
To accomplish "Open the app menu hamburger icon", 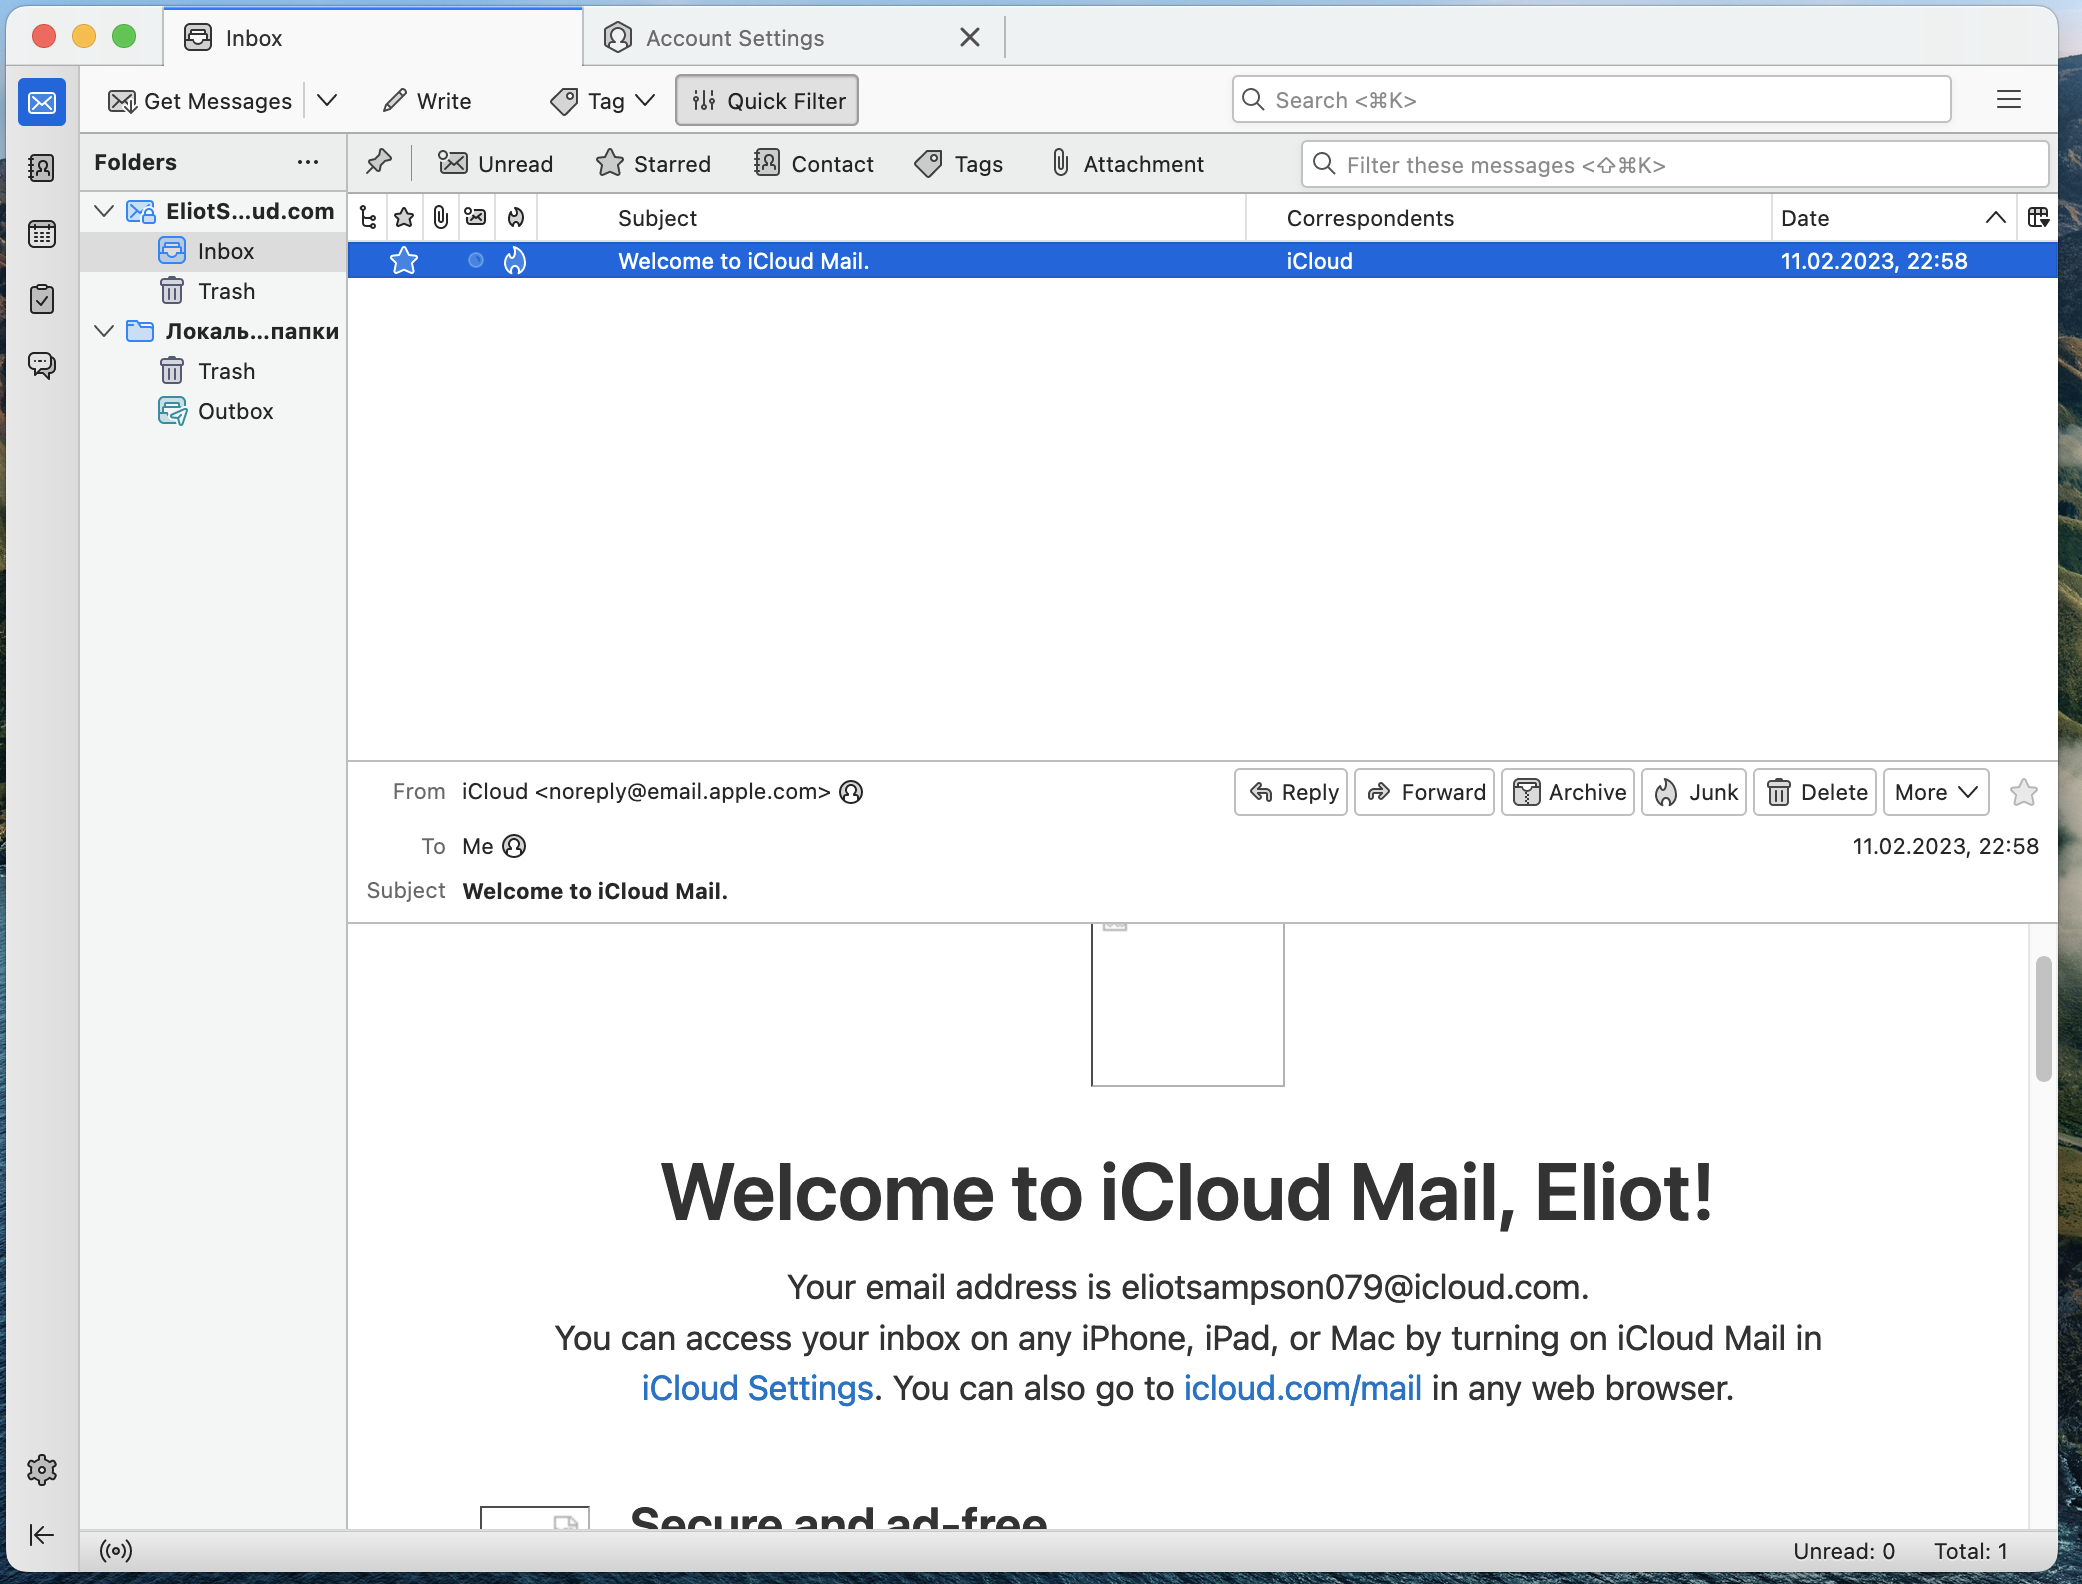I will click(2008, 100).
